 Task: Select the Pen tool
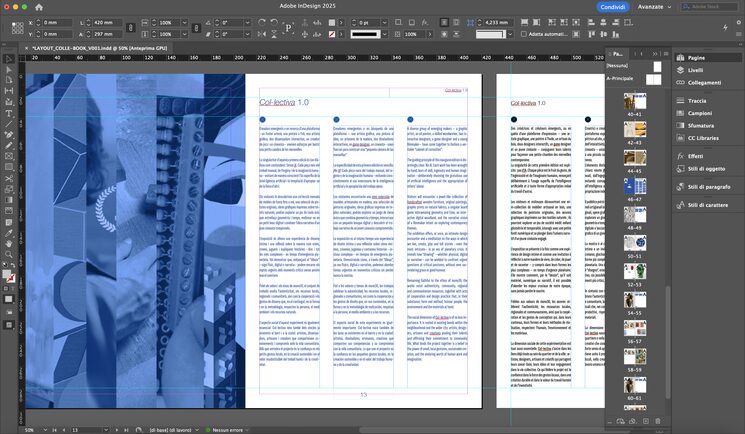pyautogui.click(x=9, y=135)
